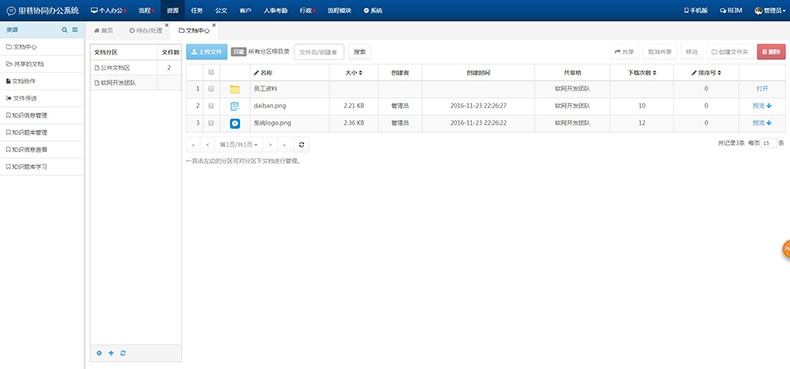Screen dimensions: 790x369
Task: Select the 公共文档区 partition row
Action: pyautogui.click(x=136, y=68)
